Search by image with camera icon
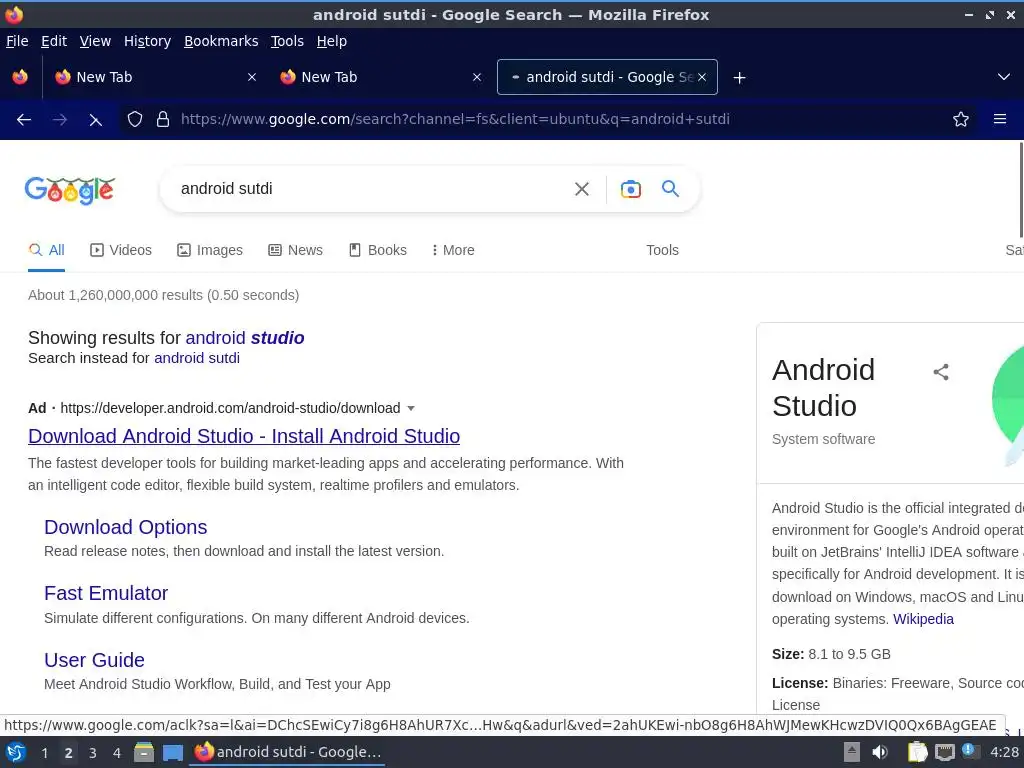This screenshot has width=1024, height=768. click(x=630, y=189)
